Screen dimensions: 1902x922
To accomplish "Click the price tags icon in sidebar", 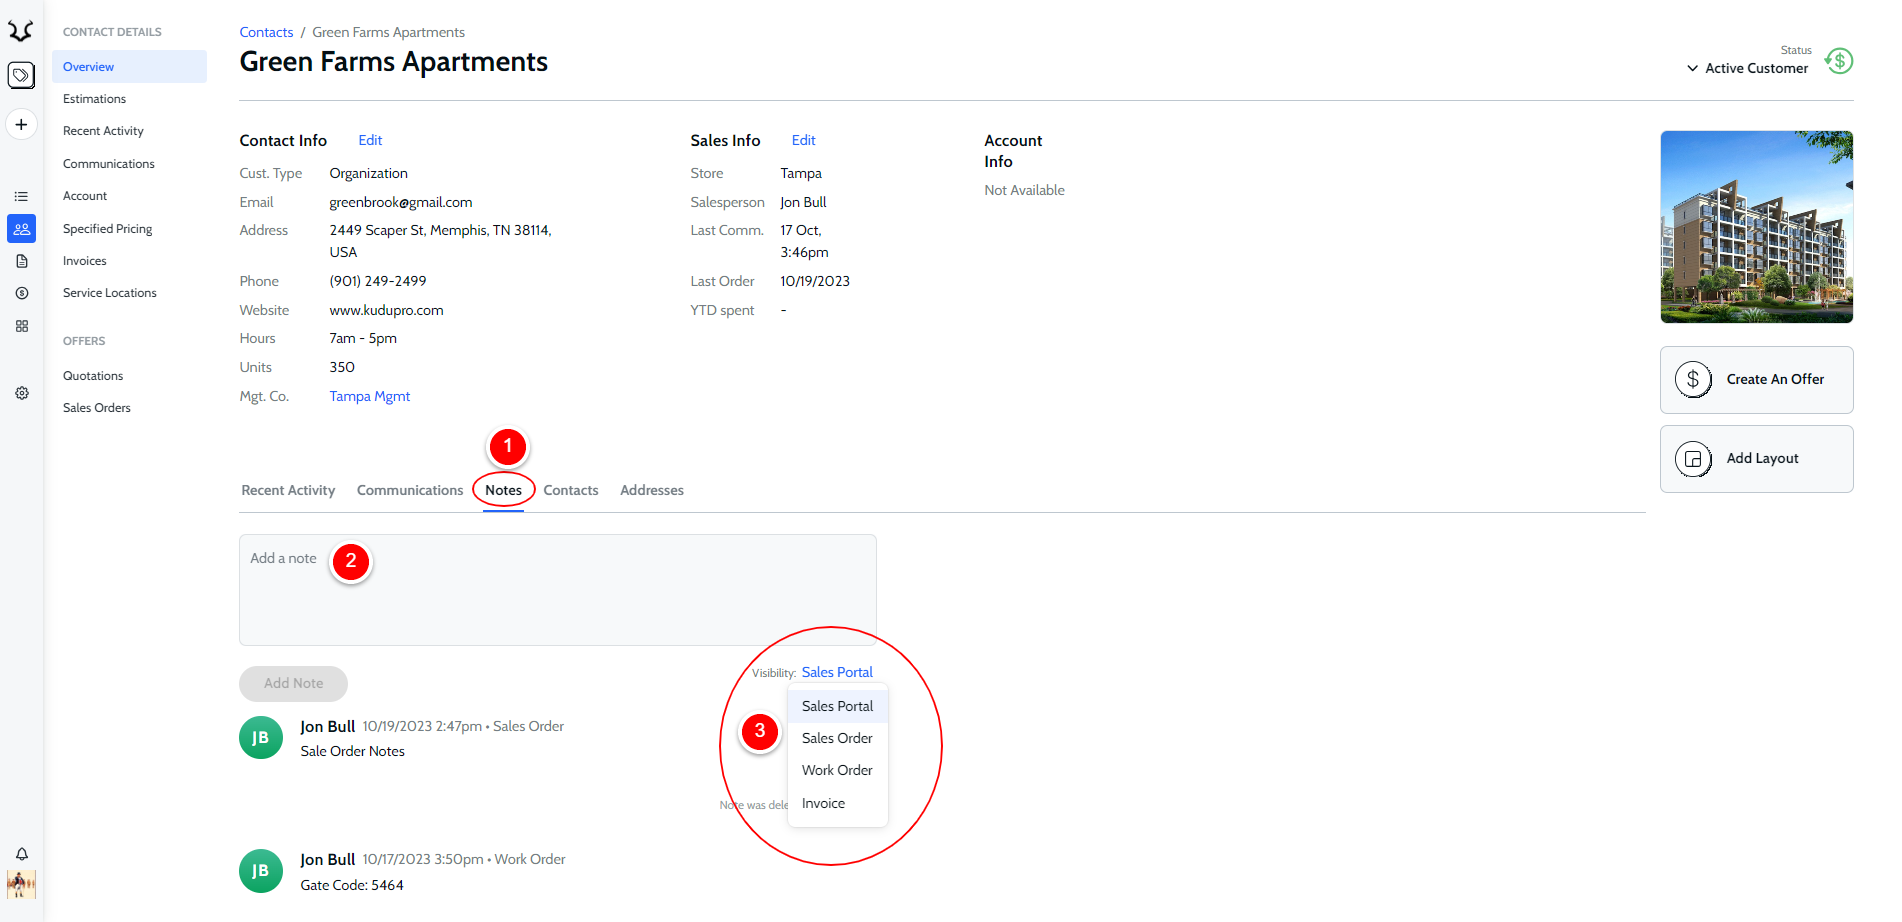I will tap(21, 75).
